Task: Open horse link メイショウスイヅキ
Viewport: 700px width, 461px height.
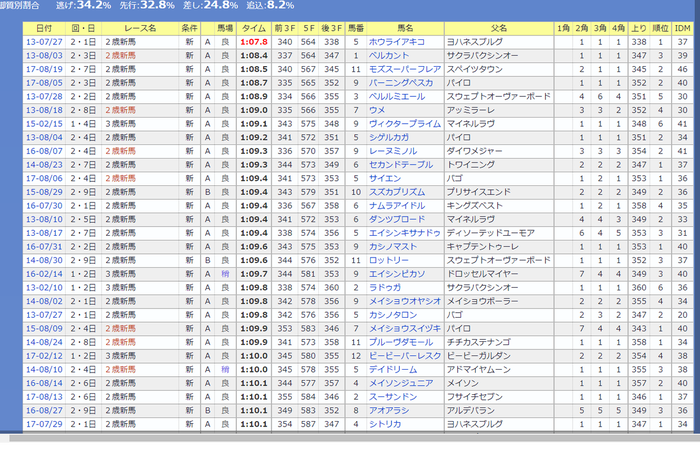Action: 404,328
